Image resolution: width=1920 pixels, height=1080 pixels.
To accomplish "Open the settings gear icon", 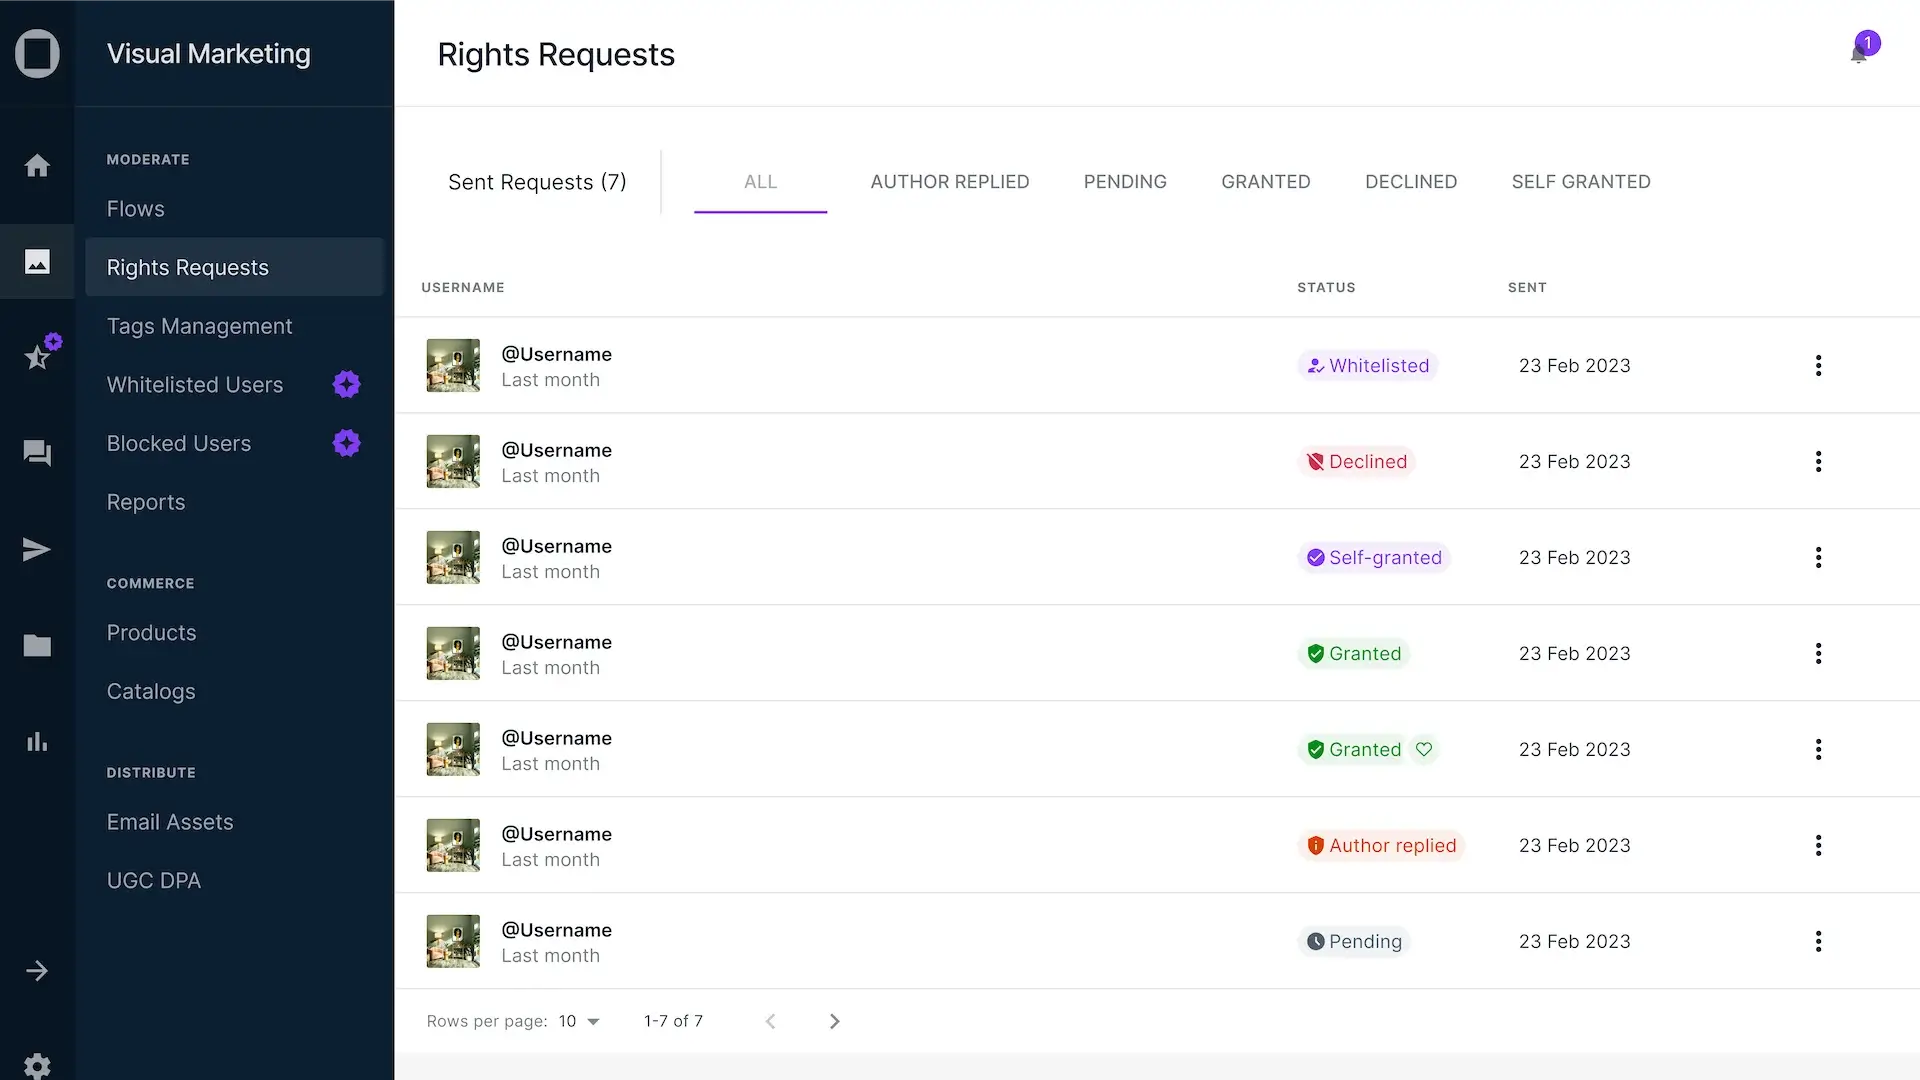I will point(37,1066).
